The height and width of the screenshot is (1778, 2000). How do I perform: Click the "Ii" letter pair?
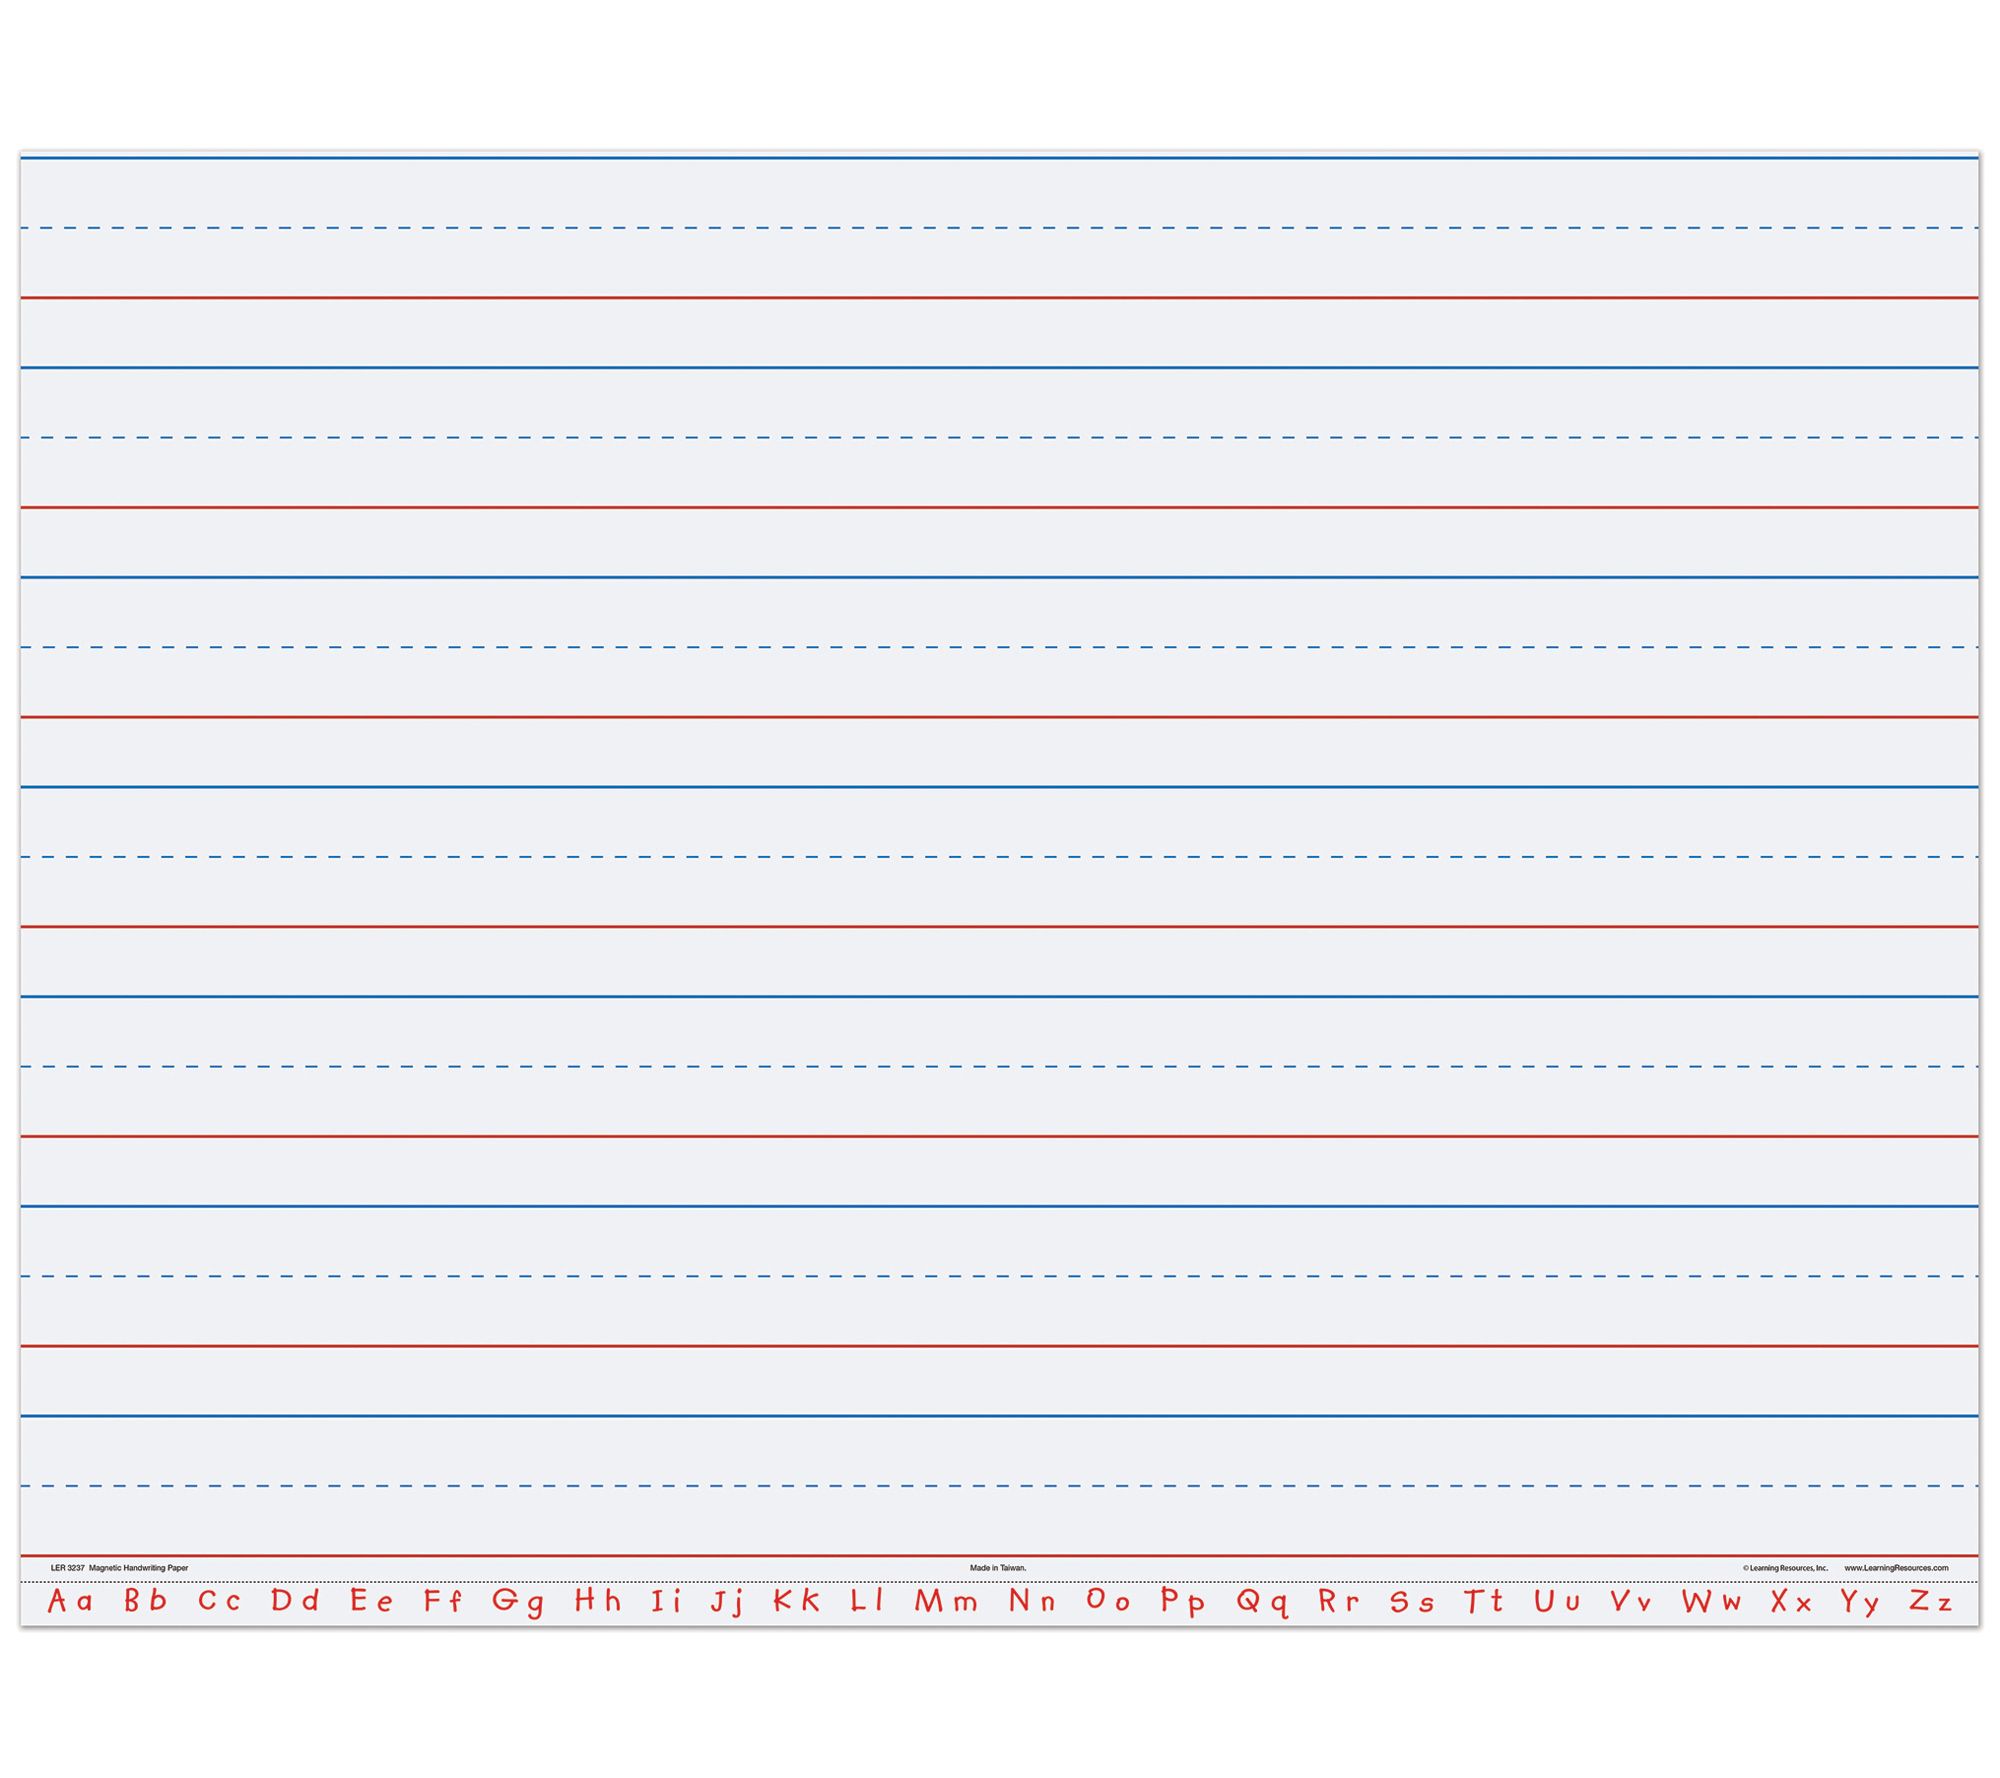666,1601
